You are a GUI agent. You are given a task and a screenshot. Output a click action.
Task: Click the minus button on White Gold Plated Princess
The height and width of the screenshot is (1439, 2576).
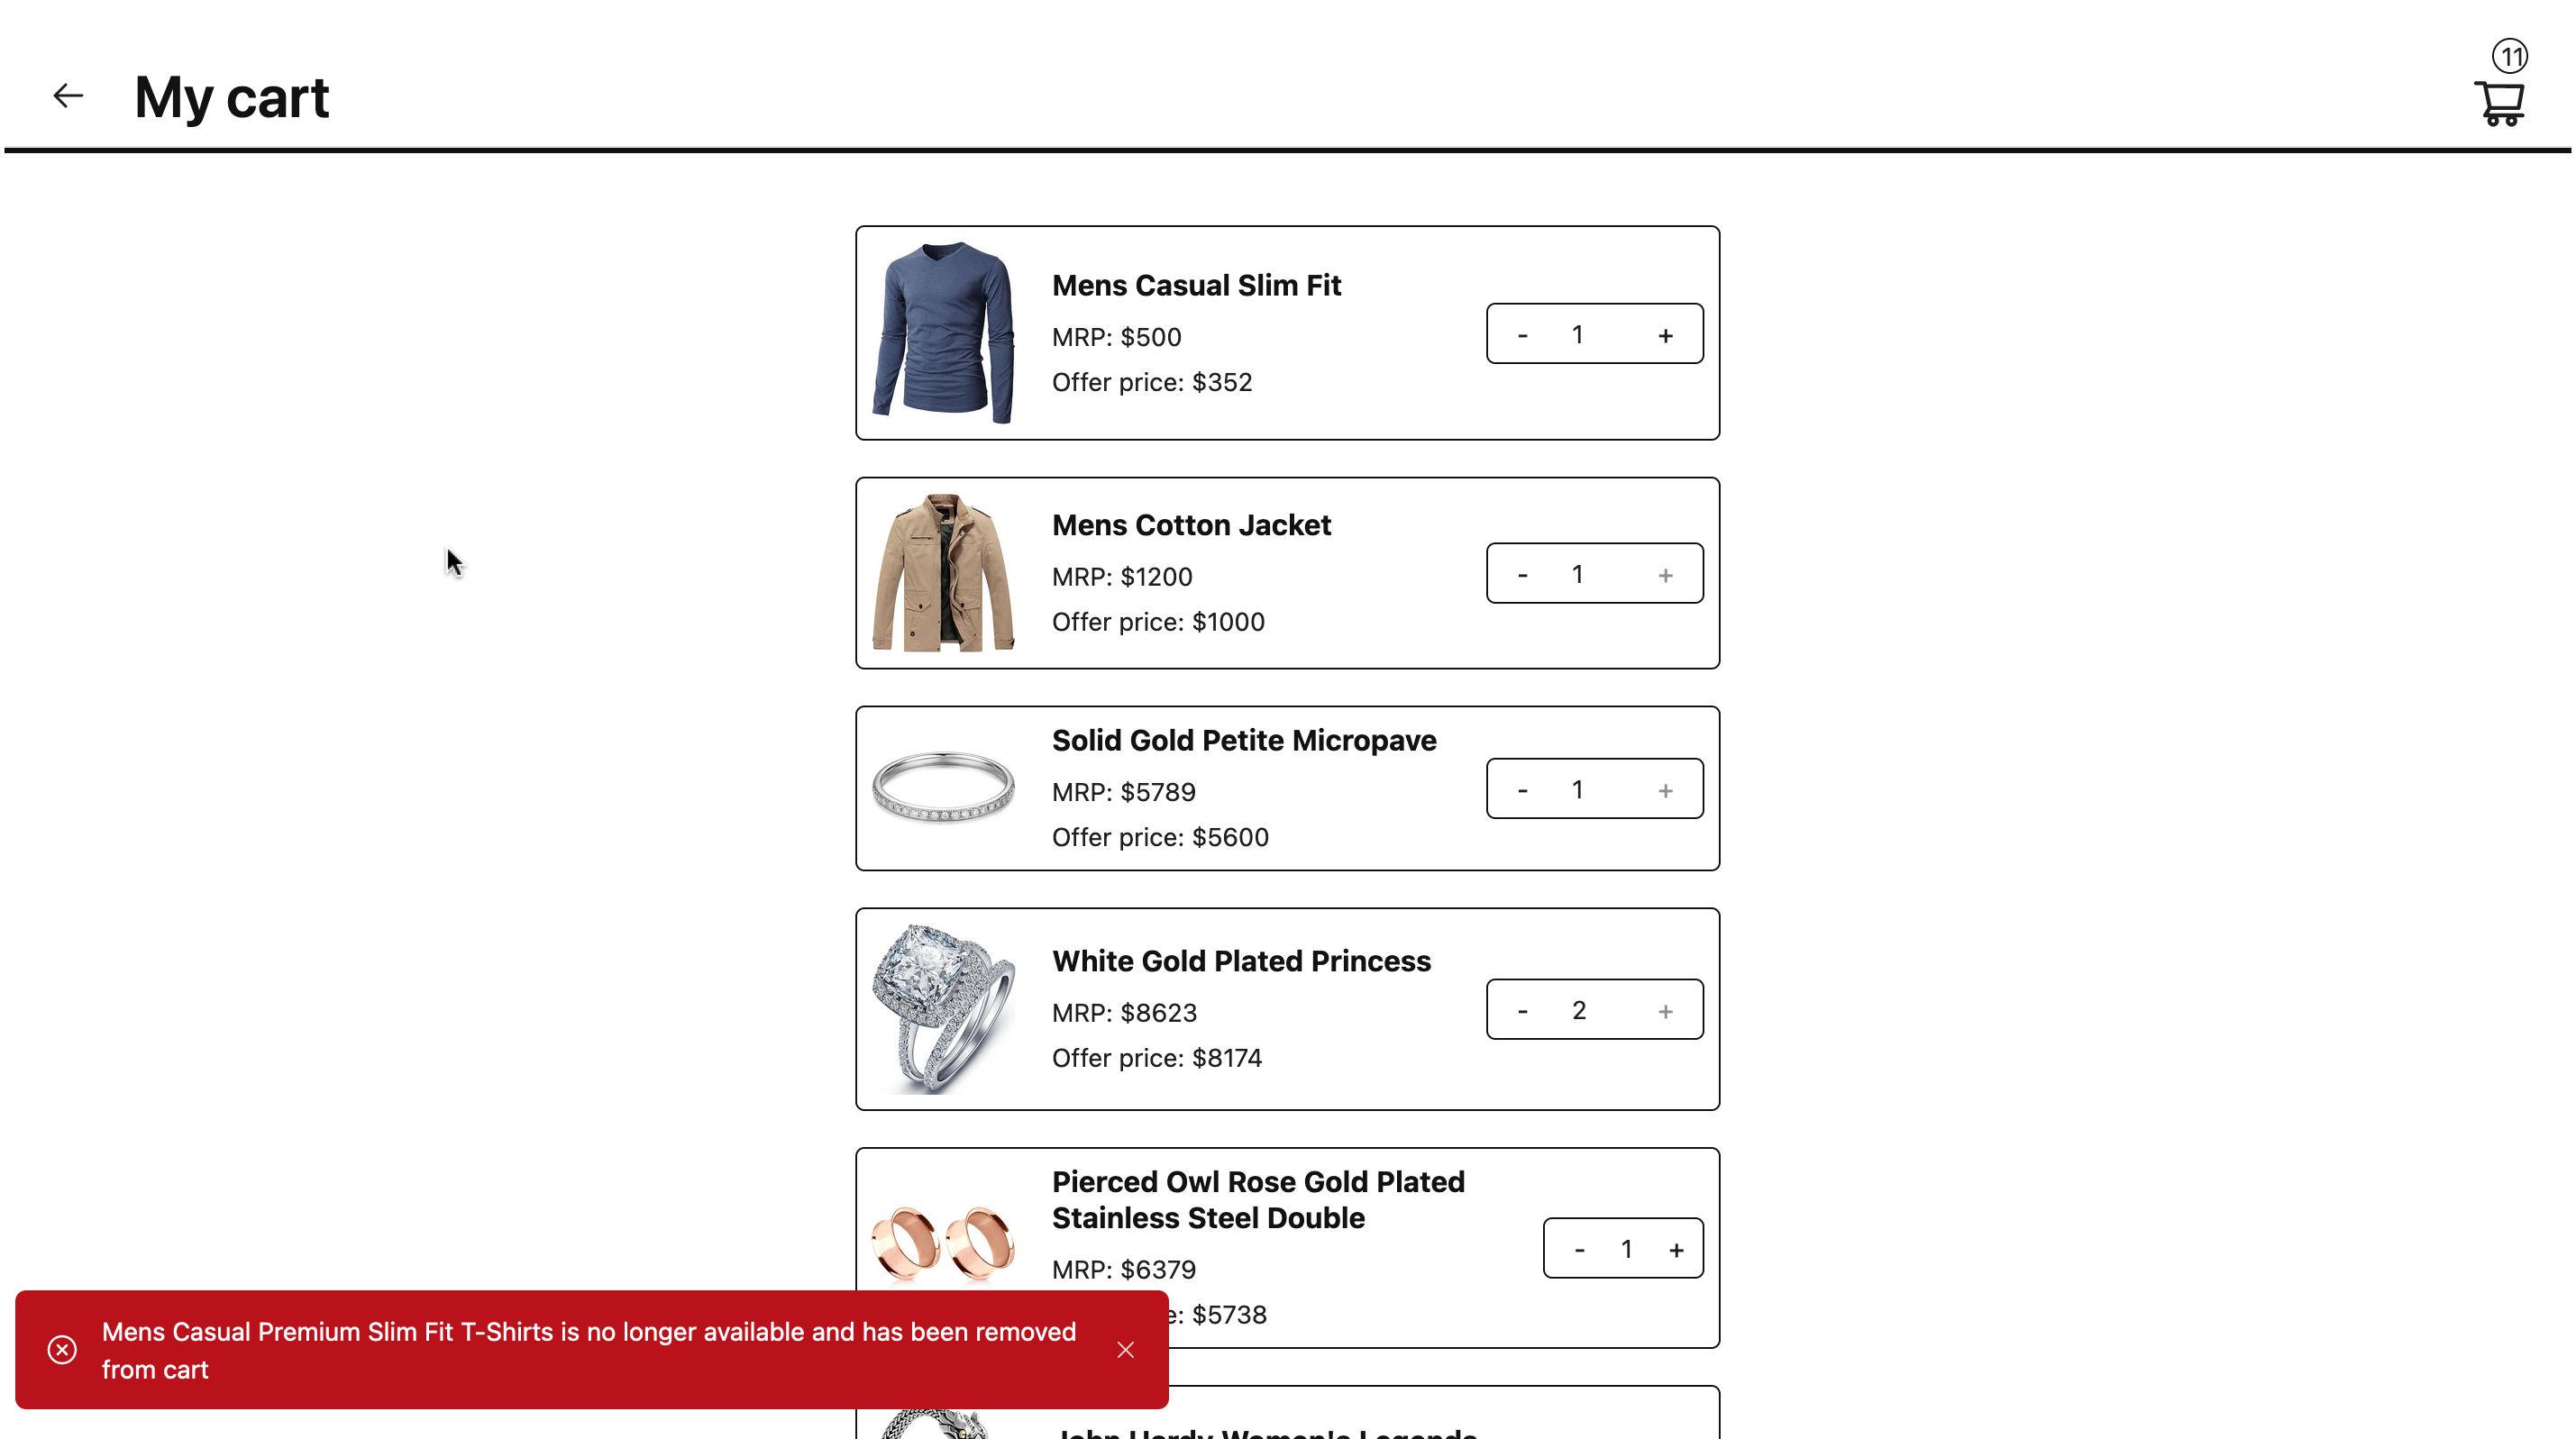click(1523, 1009)
